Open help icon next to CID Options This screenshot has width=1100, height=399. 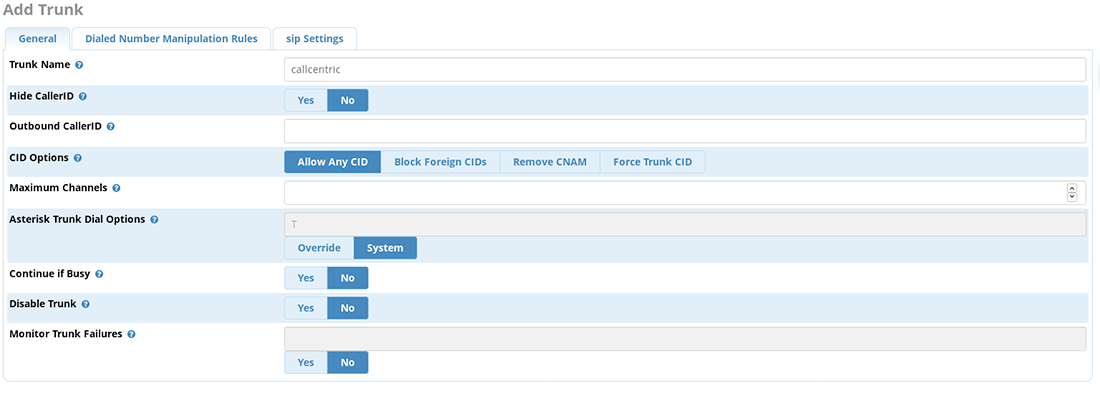78,158
